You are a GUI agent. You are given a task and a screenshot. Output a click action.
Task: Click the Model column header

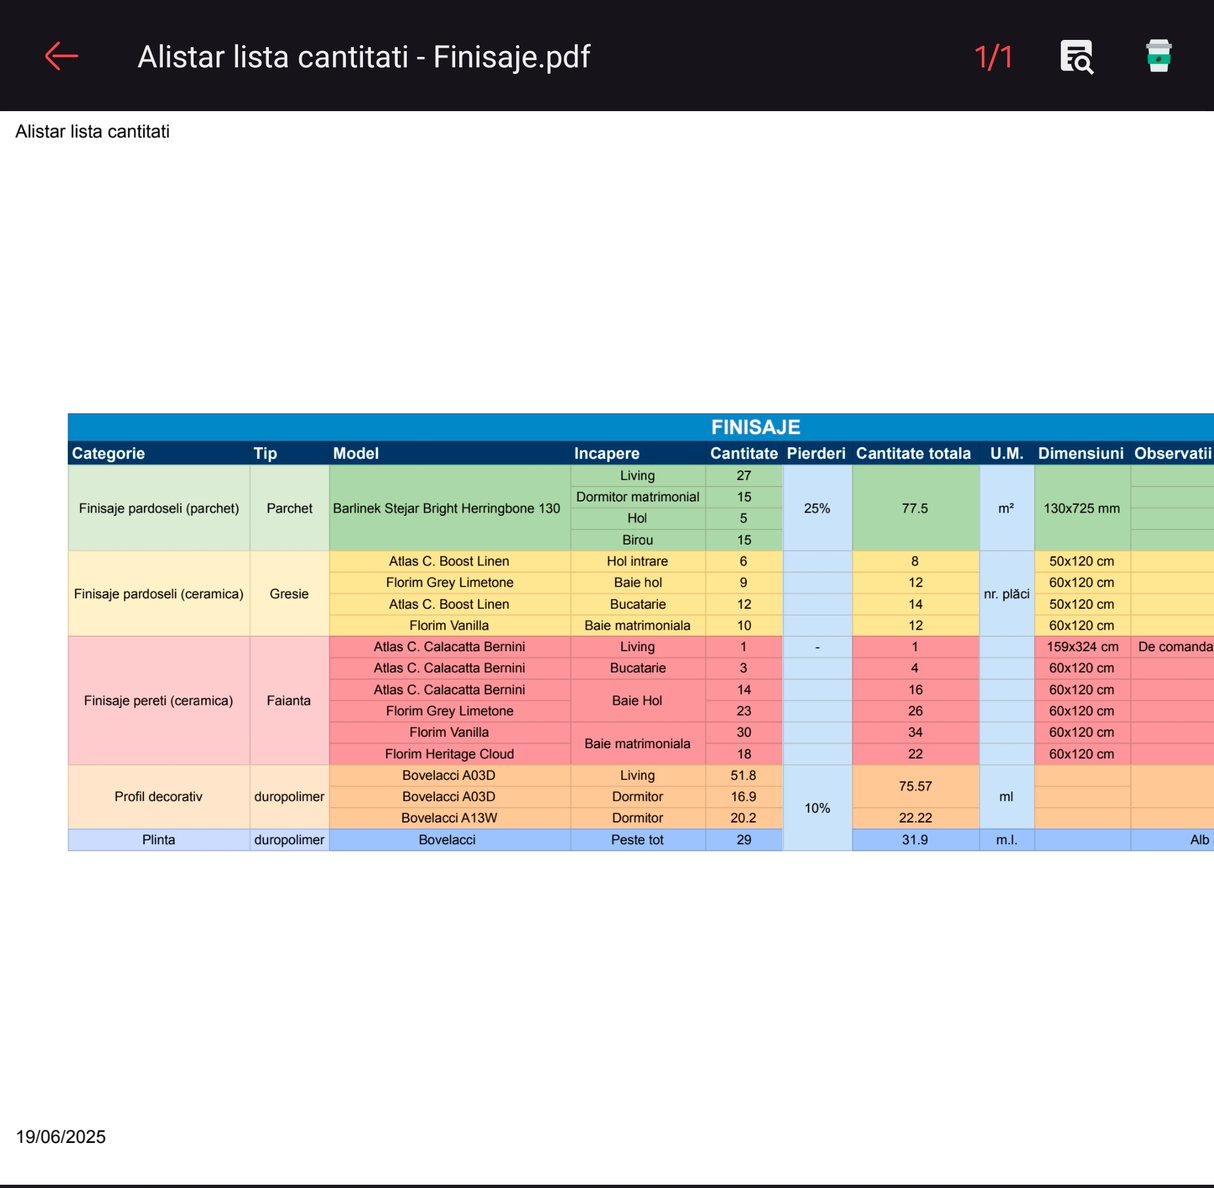coord(450,453)
